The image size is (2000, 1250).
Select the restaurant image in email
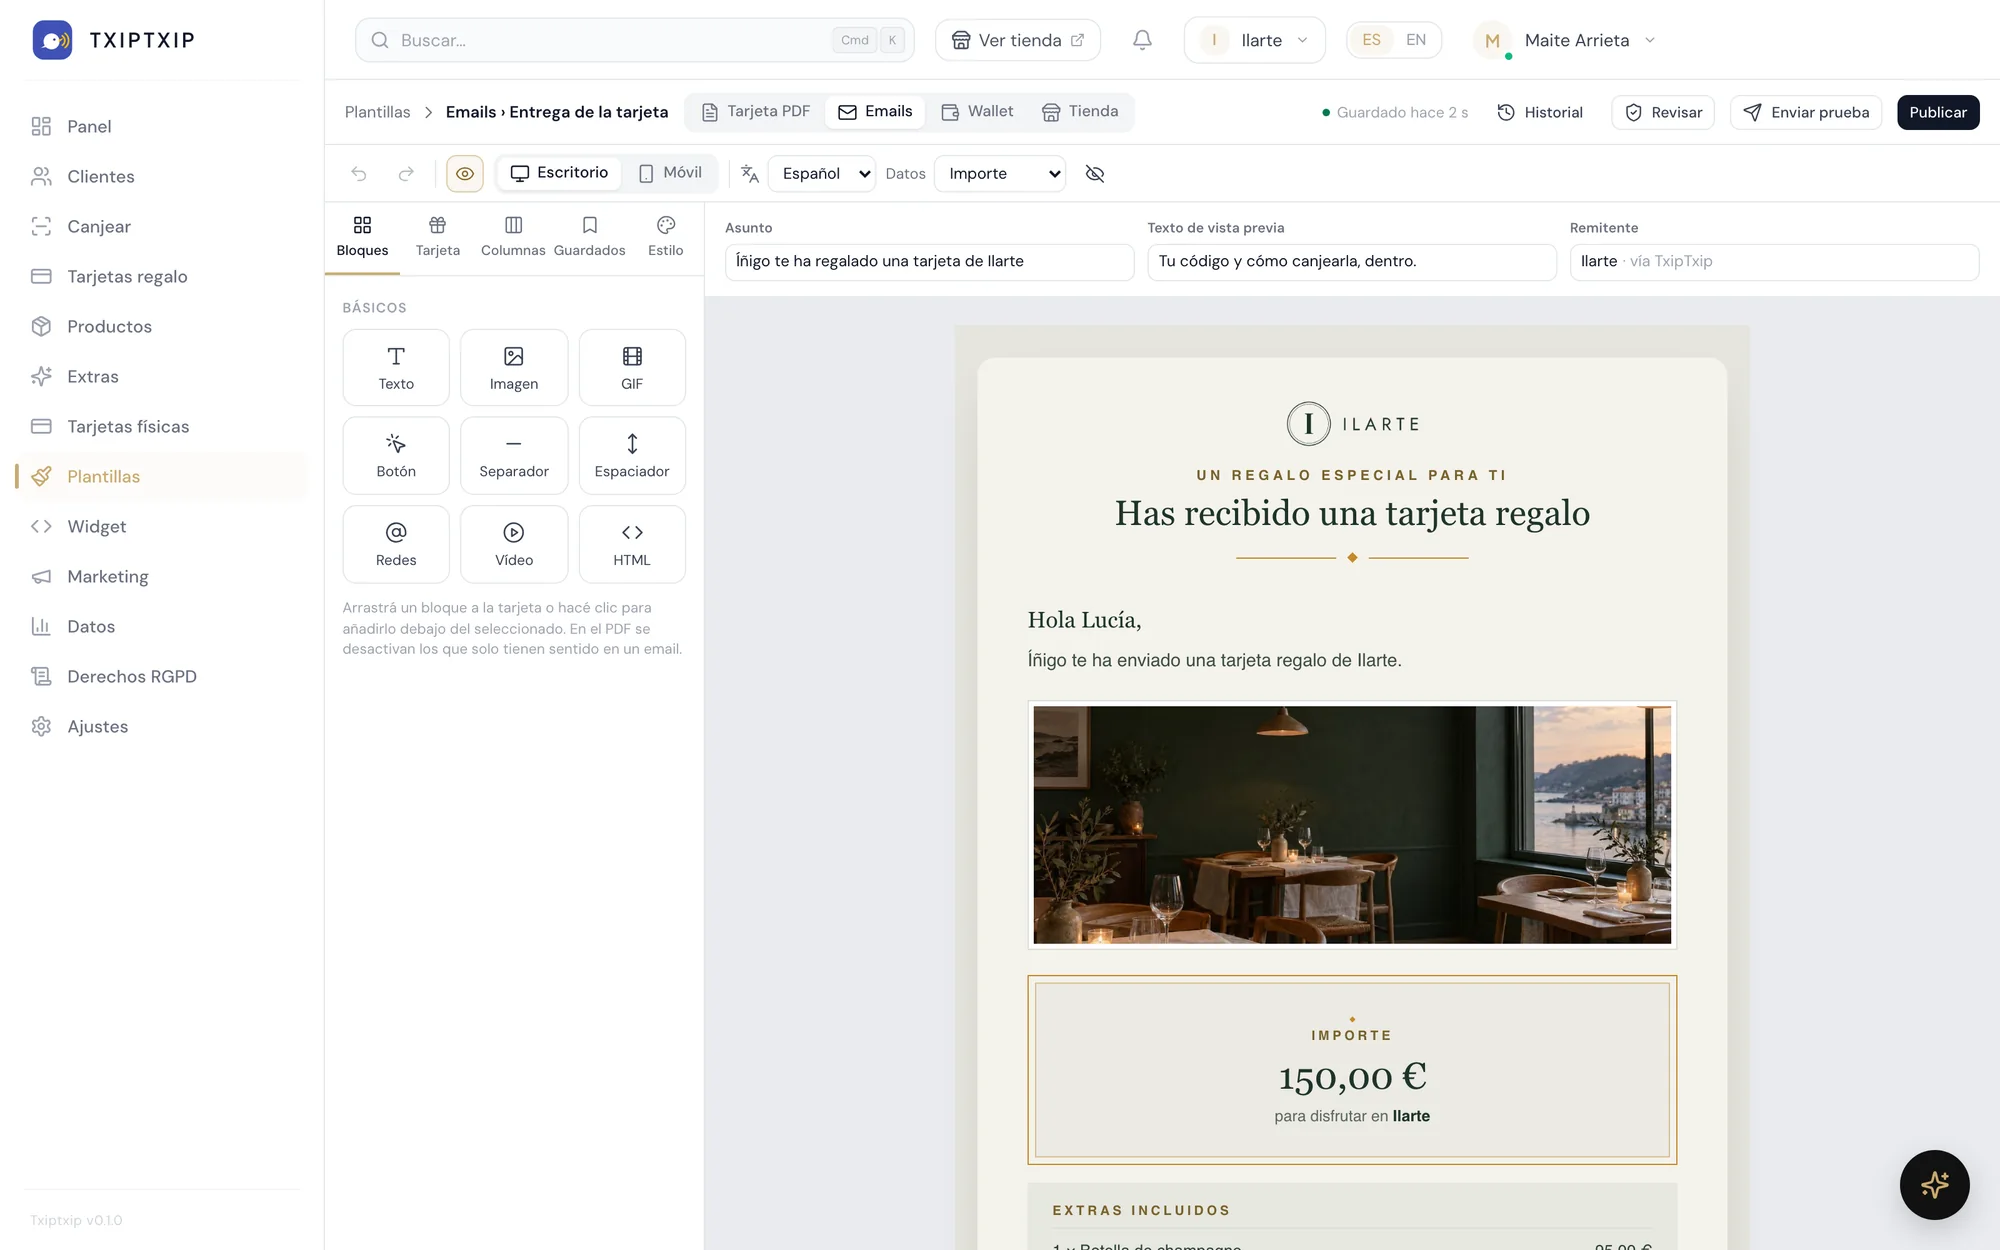[1352, 825]
